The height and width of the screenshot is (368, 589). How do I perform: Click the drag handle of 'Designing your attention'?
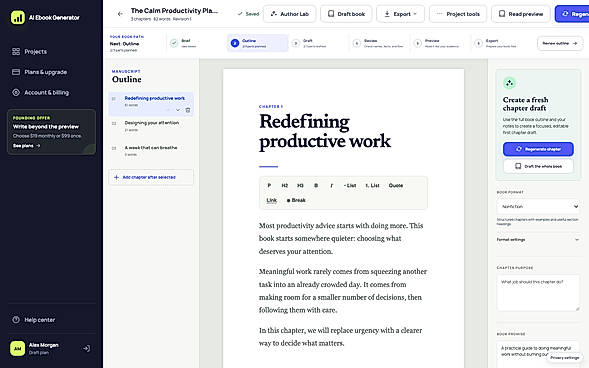pyautogui.click(x=114, y=123)
